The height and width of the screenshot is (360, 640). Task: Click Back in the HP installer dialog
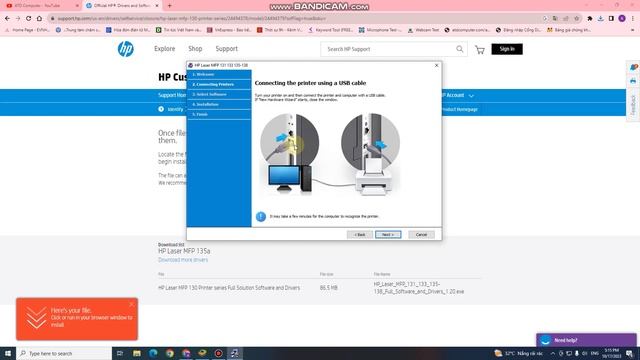(x=360, y=235)
